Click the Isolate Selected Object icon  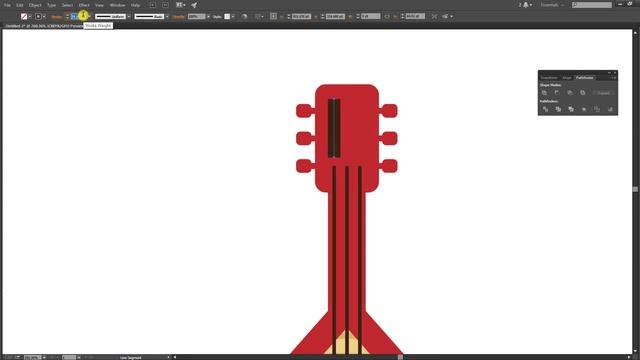[x=434, y=16]
